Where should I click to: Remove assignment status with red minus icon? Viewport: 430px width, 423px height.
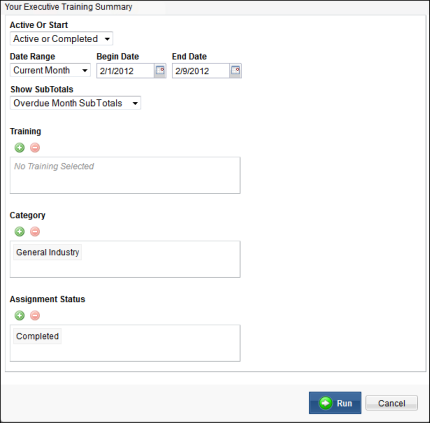(35, 315)
